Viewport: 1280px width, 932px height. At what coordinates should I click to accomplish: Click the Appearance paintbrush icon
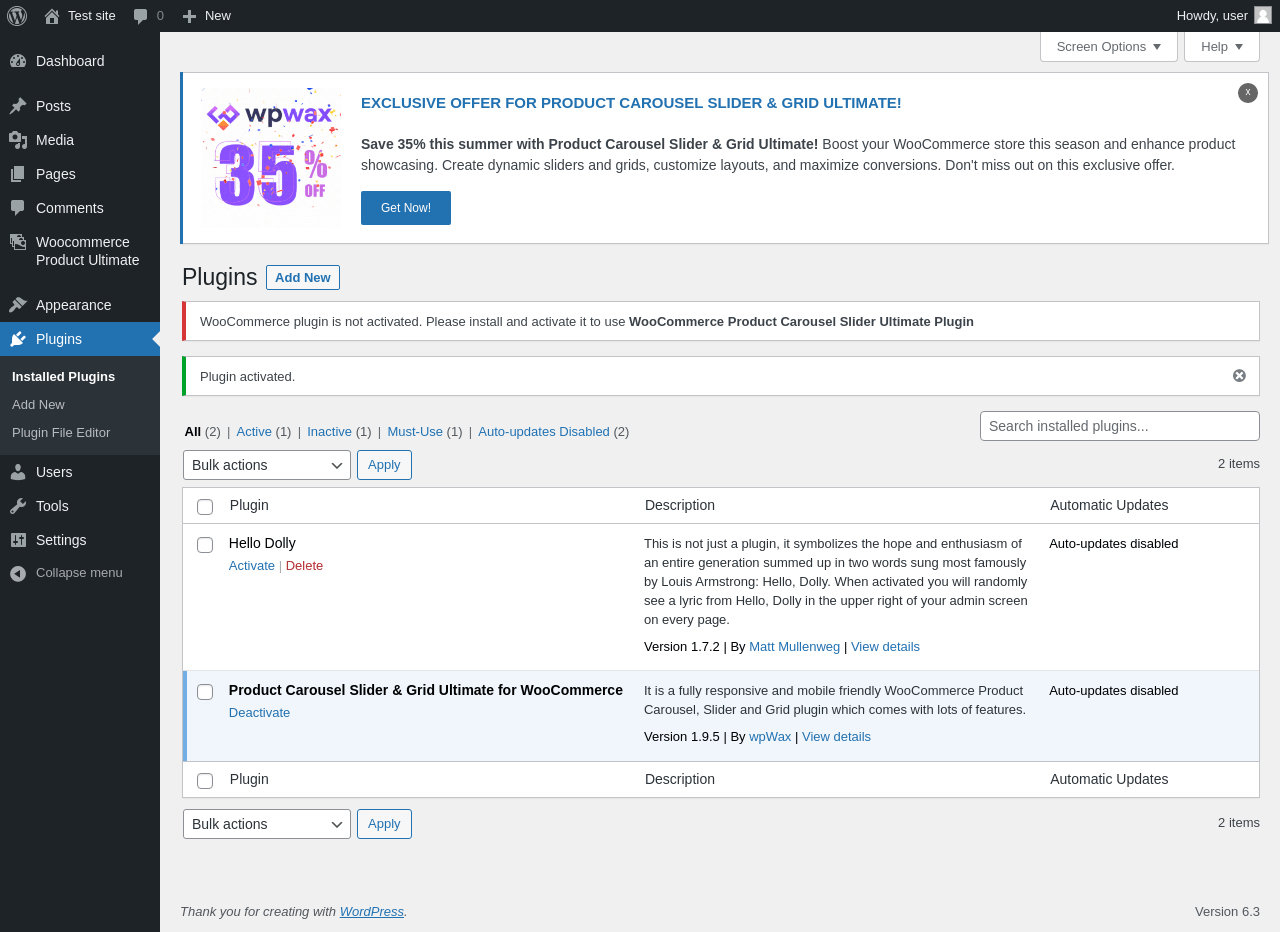(18, 305)
